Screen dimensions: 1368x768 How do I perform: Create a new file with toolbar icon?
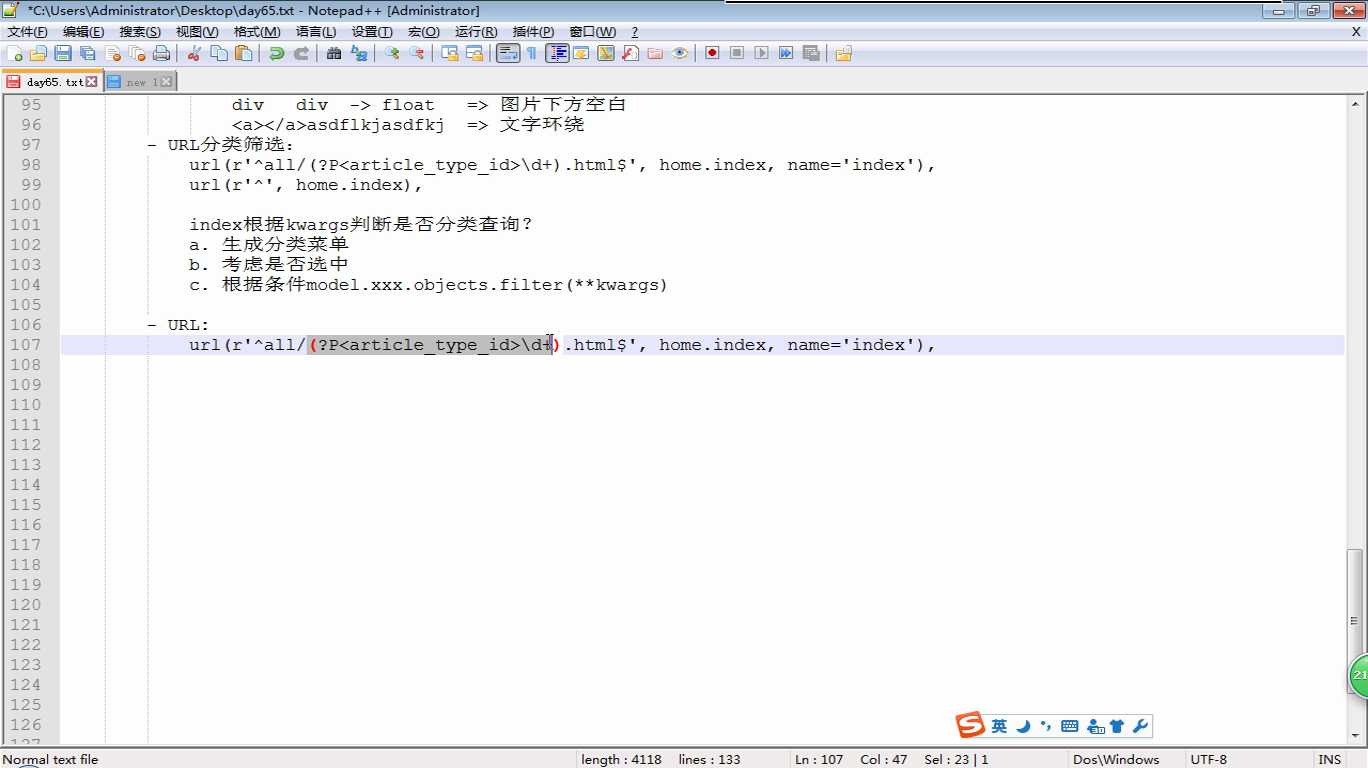pyautogui.click(x=15, y=53)
